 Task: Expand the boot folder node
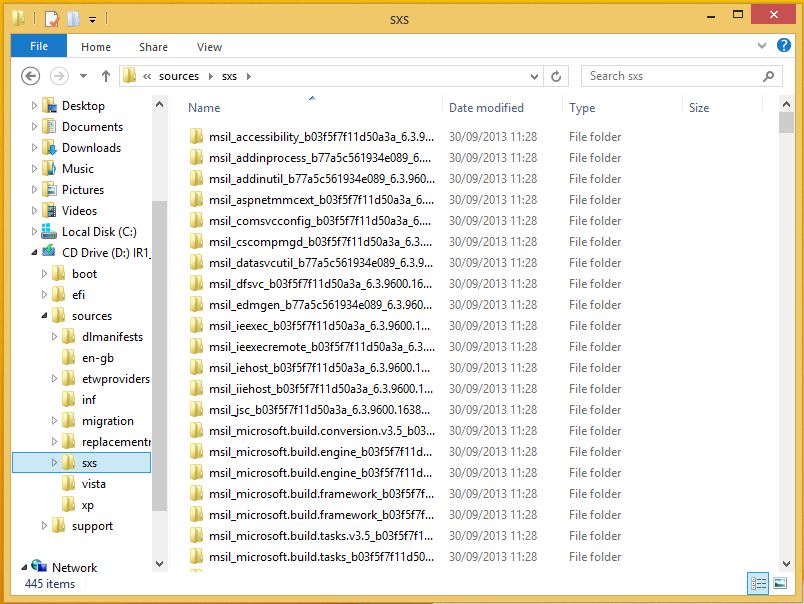(x=44, y=274)
